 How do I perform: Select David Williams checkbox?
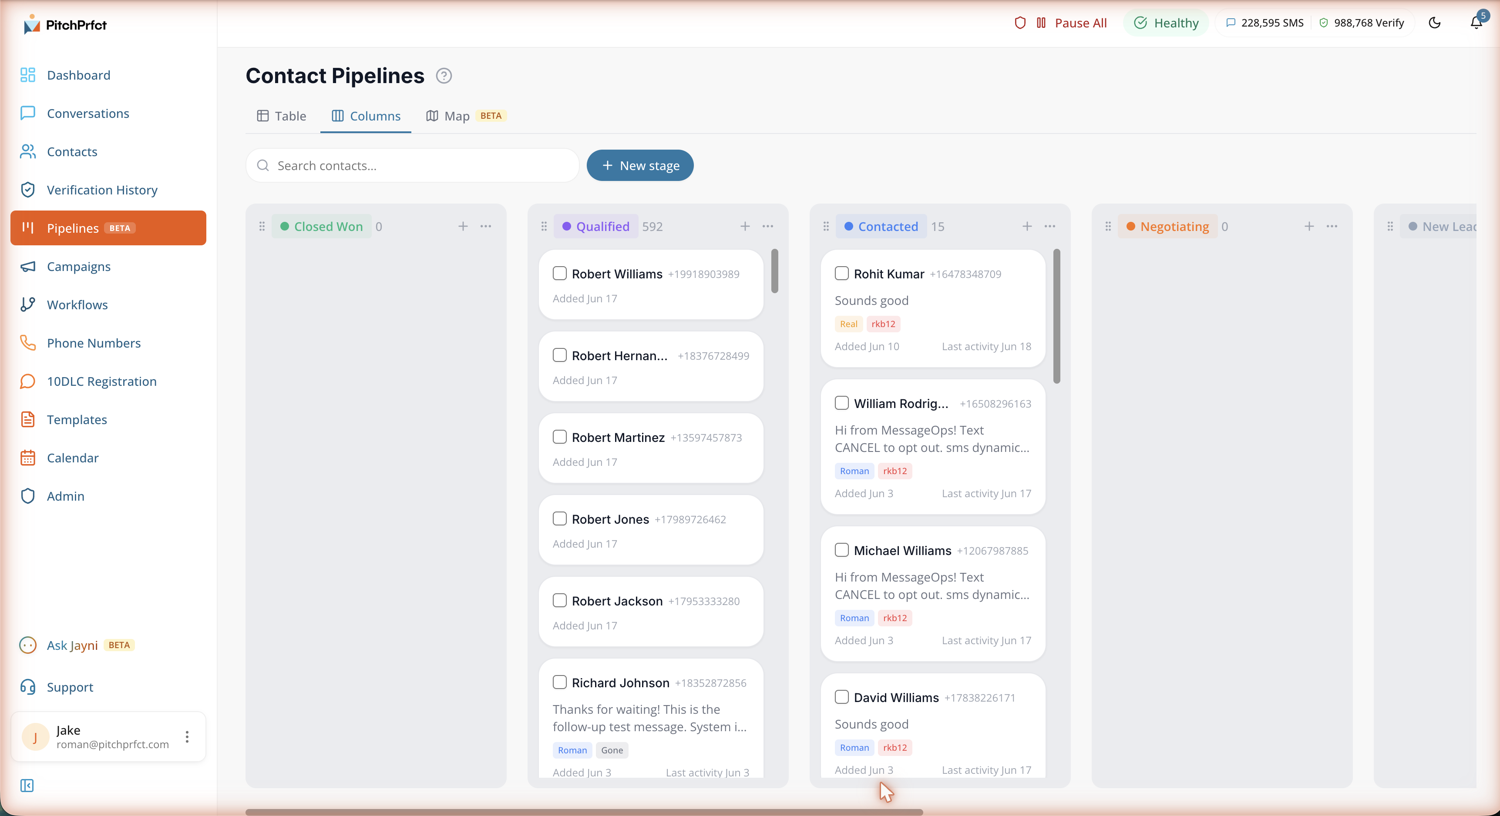[842, 697]
